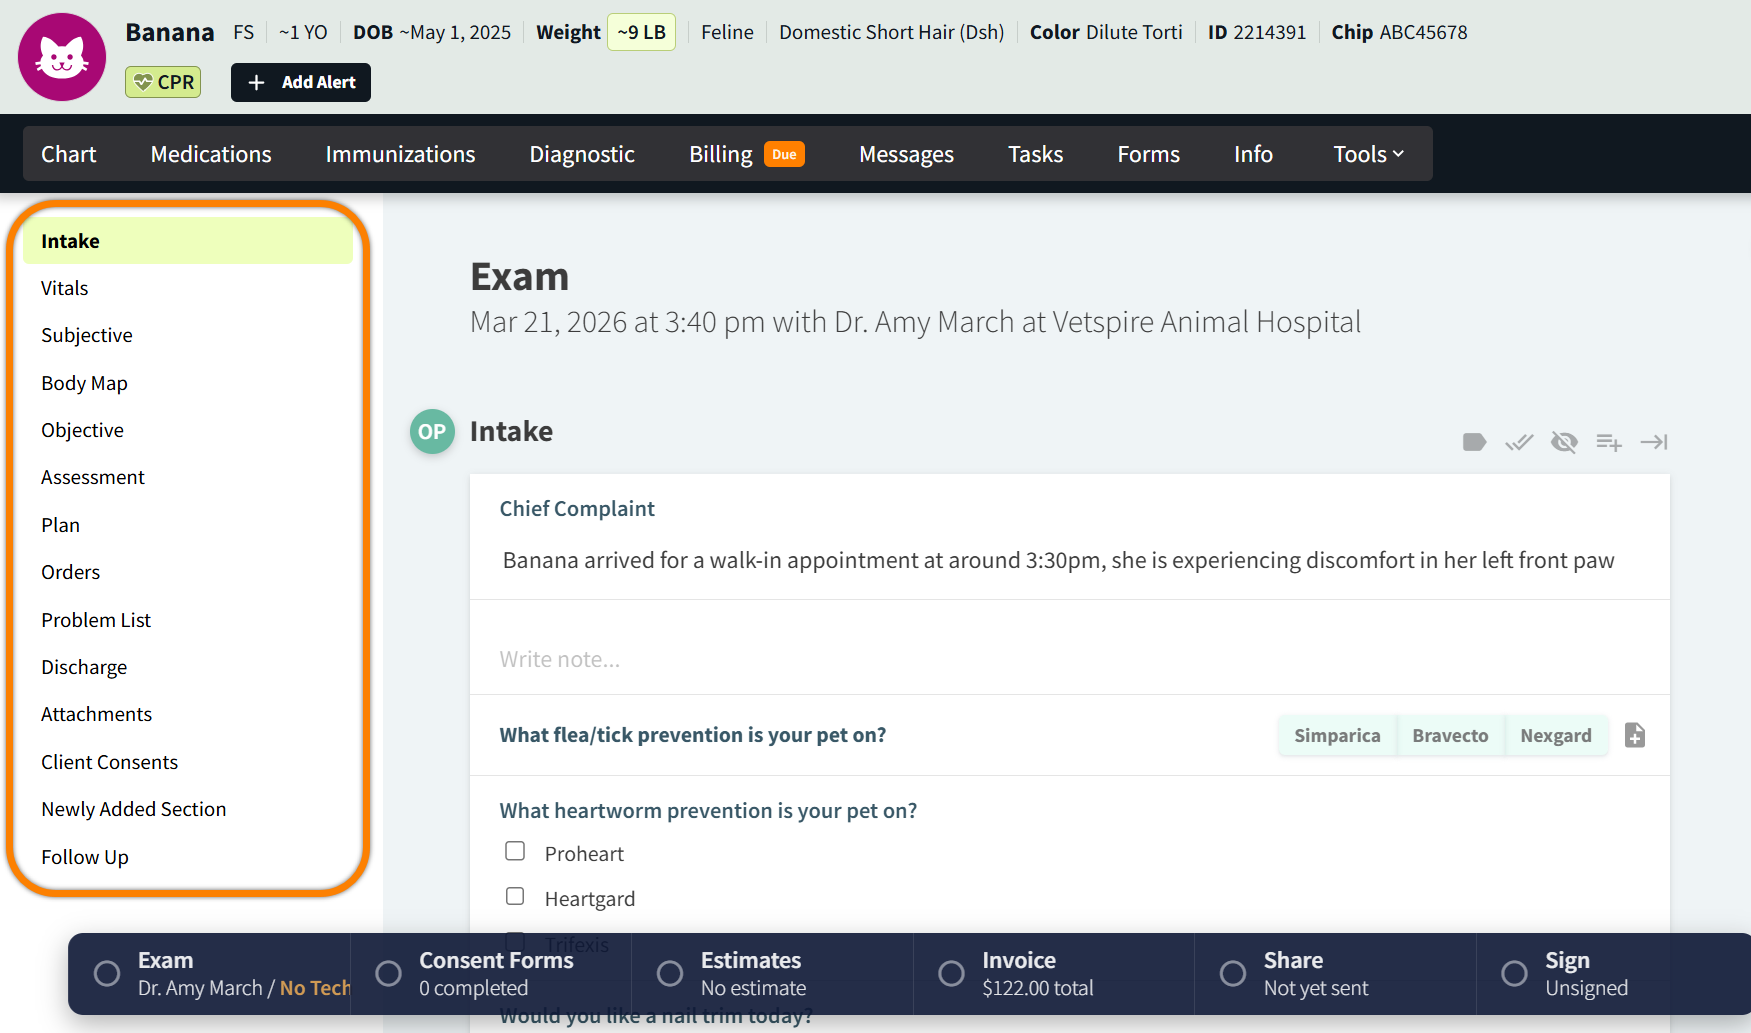Open the Estimates workflow step

[x=773, y=974]
